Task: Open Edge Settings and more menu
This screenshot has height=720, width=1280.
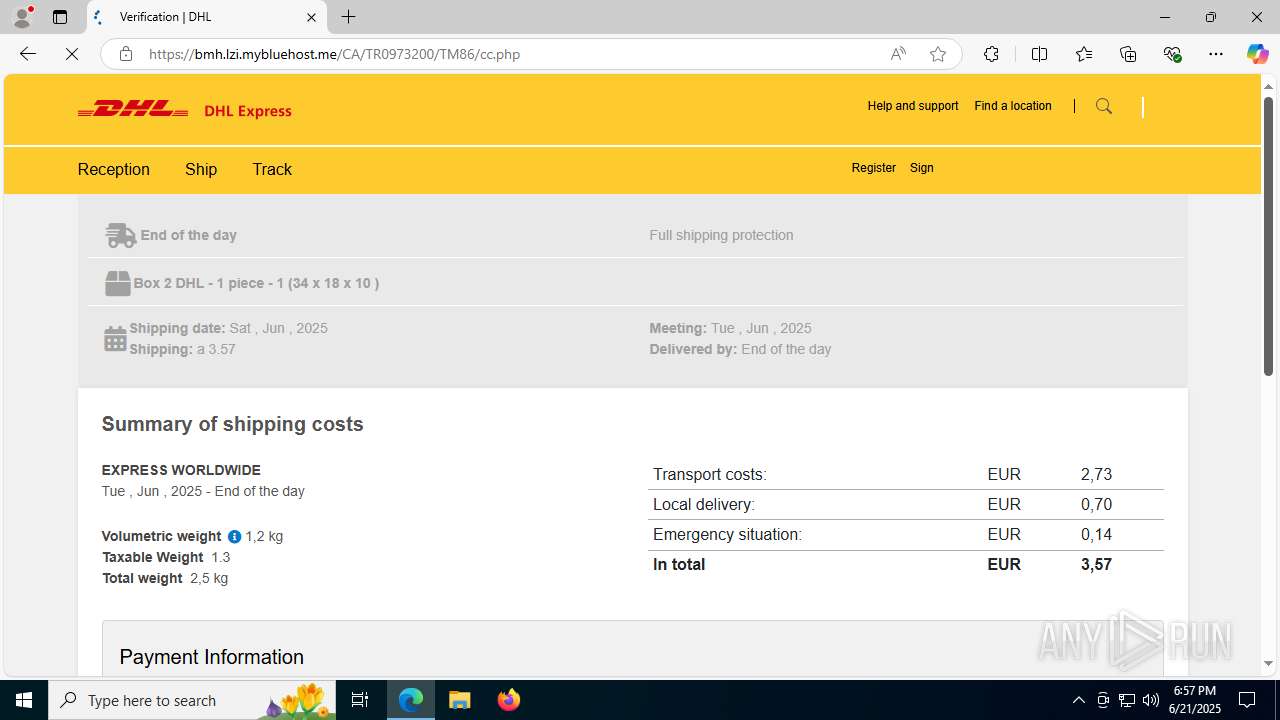Action: click(1216, 54)
